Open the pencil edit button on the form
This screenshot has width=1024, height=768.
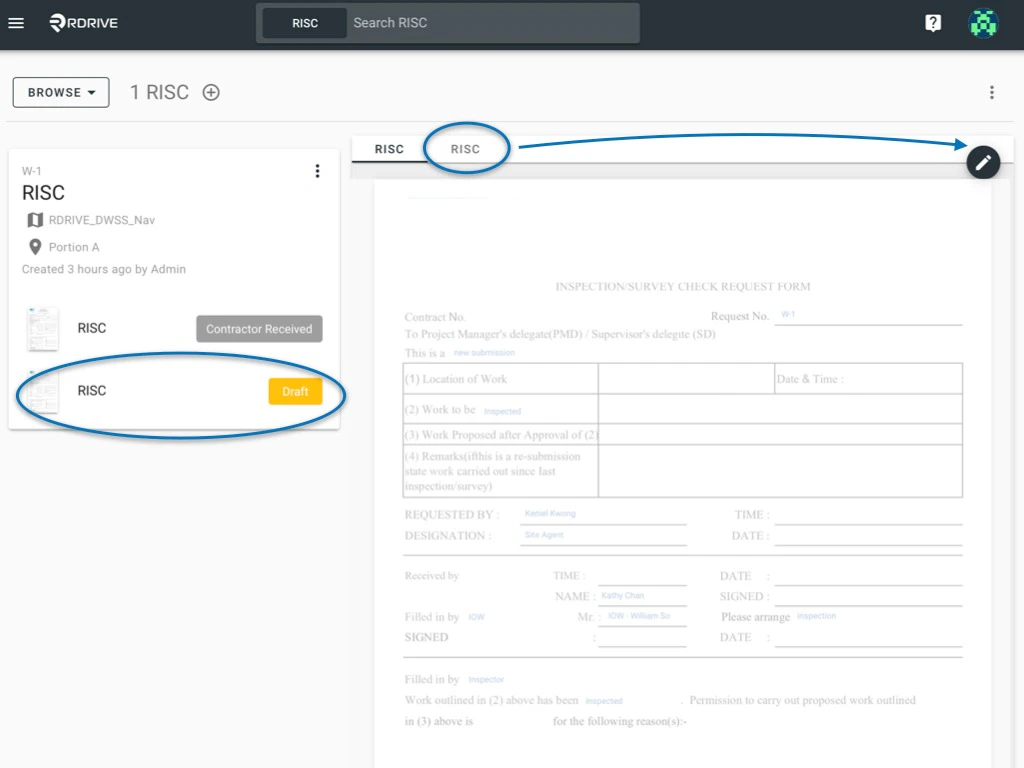pos(983,162)
